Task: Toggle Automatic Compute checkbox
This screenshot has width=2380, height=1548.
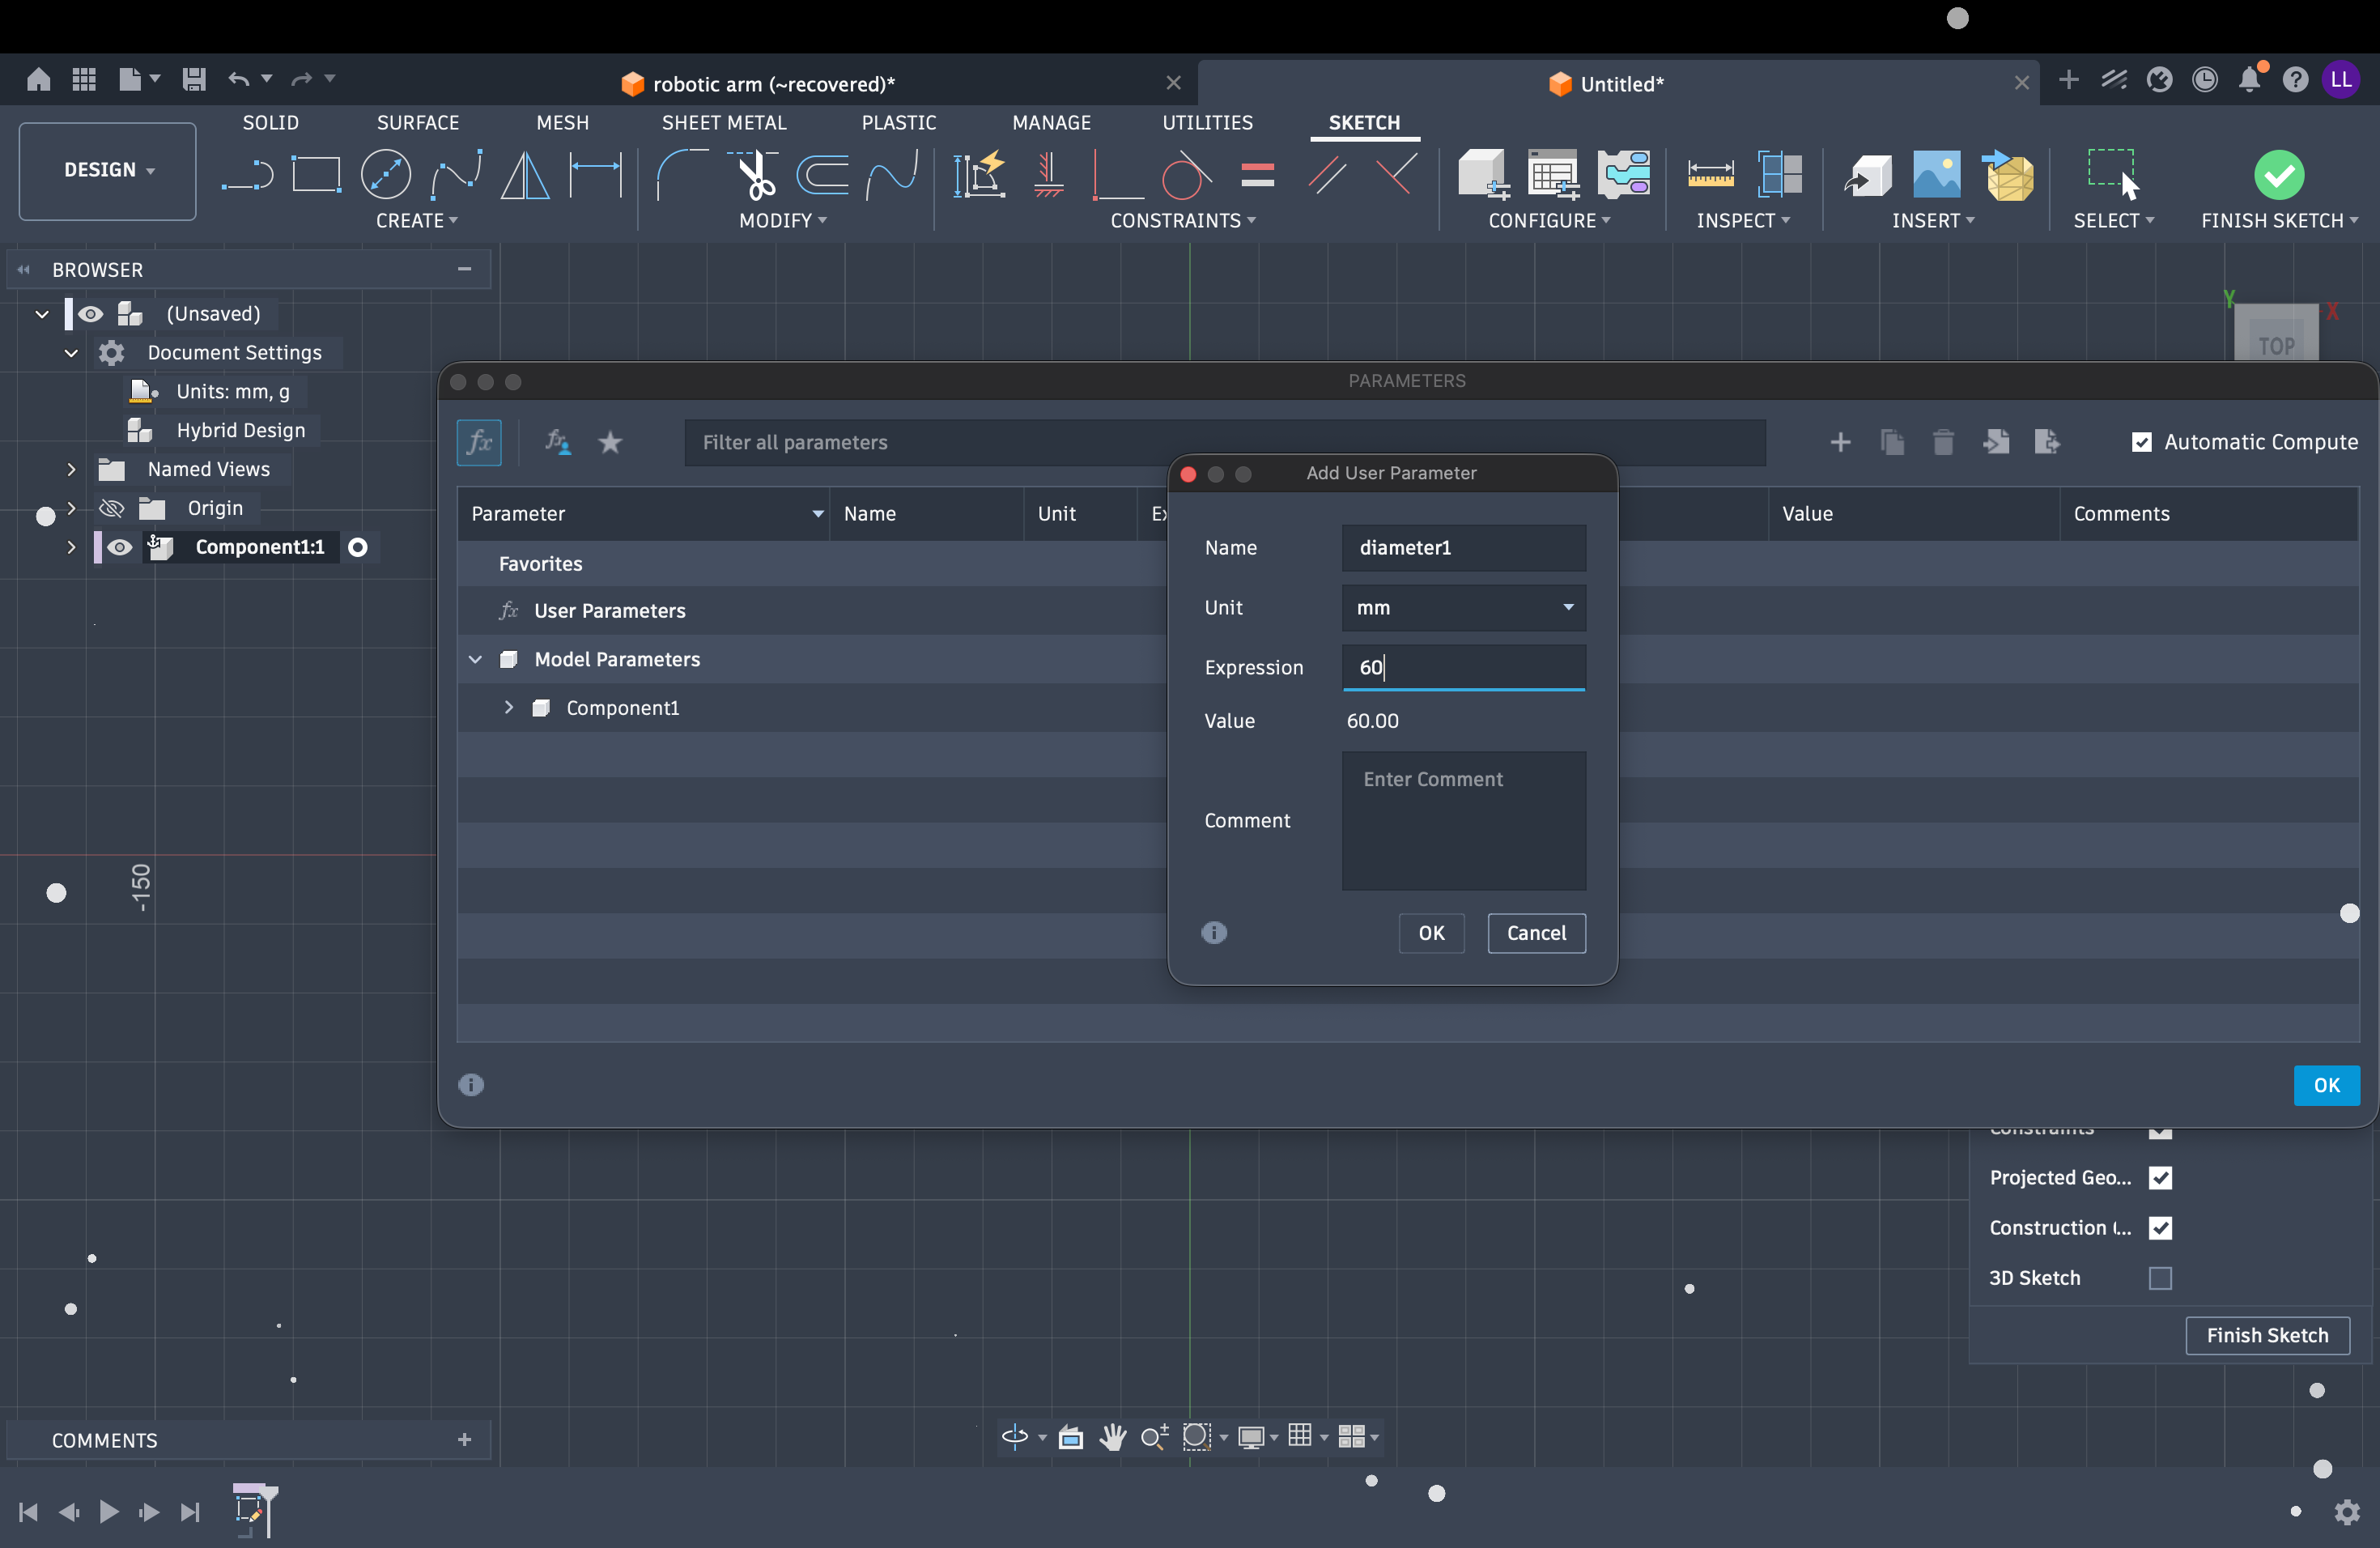Action: point(2142,442)
